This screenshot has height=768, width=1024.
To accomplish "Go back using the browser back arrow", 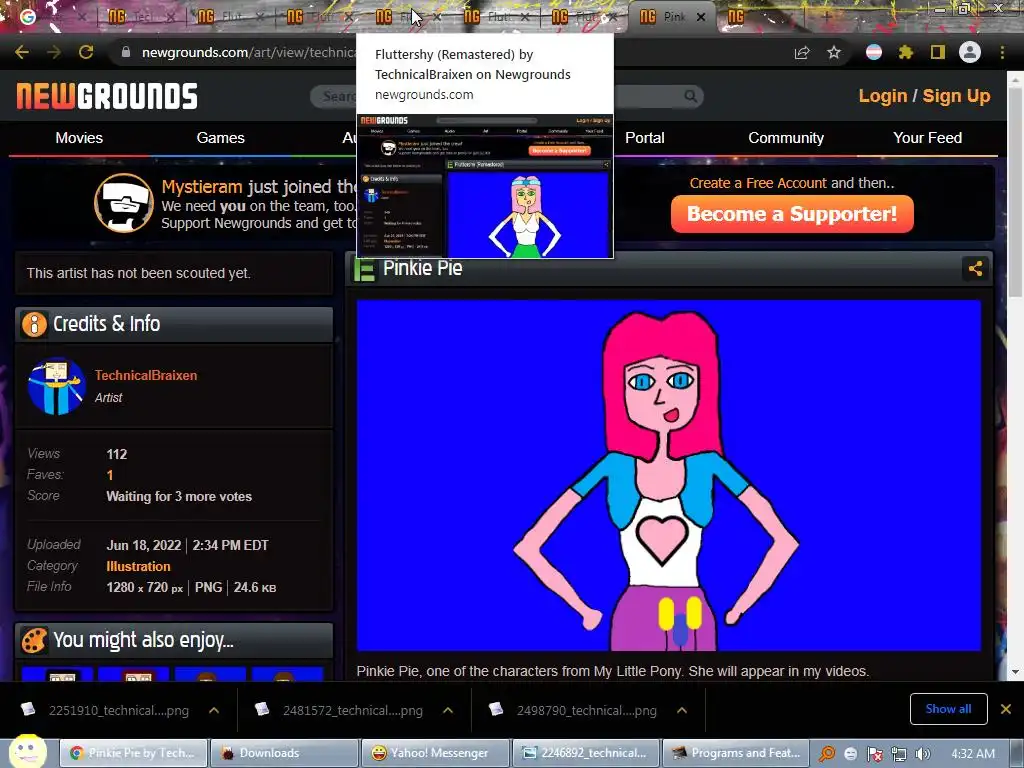I will (22, 52).
